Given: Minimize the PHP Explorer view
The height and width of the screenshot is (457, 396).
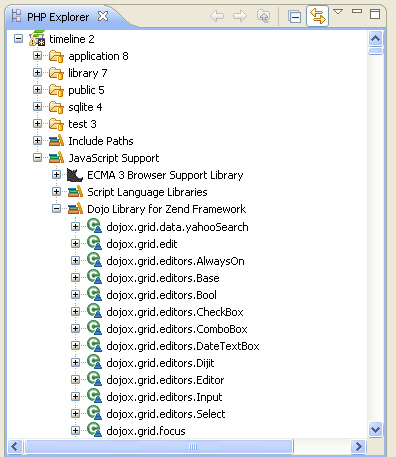Looking at the screenshot, I should coord(357,11).
